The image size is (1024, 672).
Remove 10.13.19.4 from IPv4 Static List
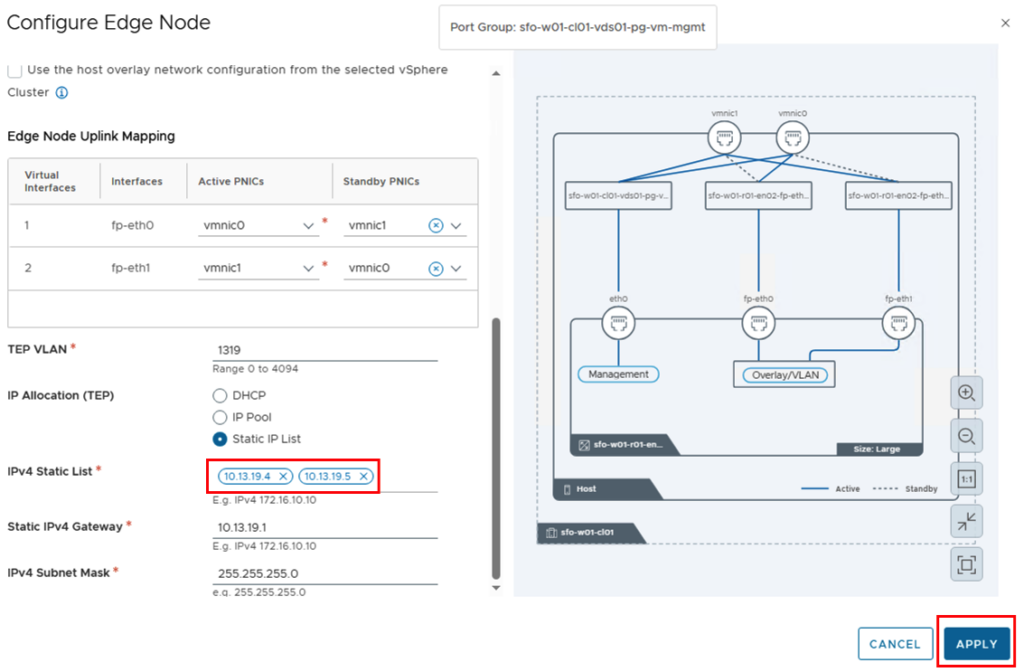(283, 476)
